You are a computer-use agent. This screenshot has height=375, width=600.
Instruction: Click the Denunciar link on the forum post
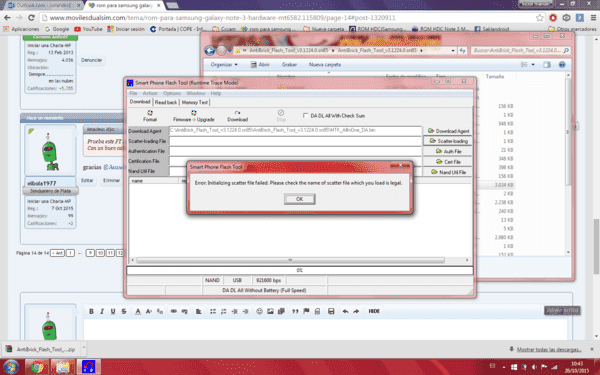91,60
